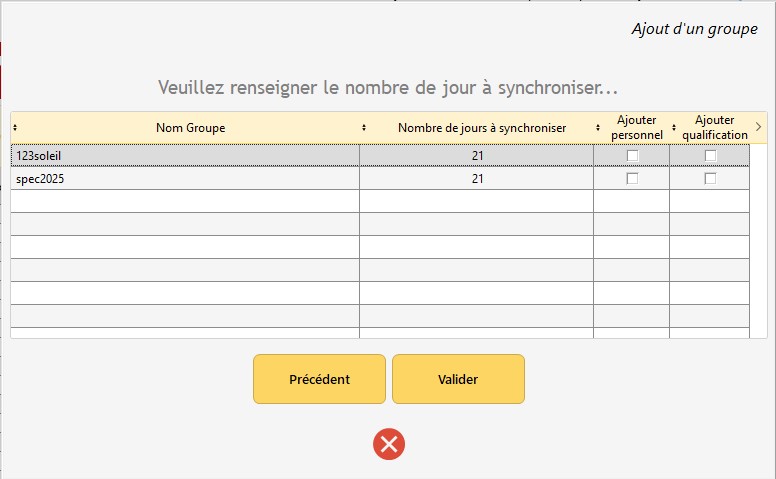Image resolution: width=776 pixels, height=479 pixels.
Task: Click the red cancel cross icon
Action: pos(389,443)
